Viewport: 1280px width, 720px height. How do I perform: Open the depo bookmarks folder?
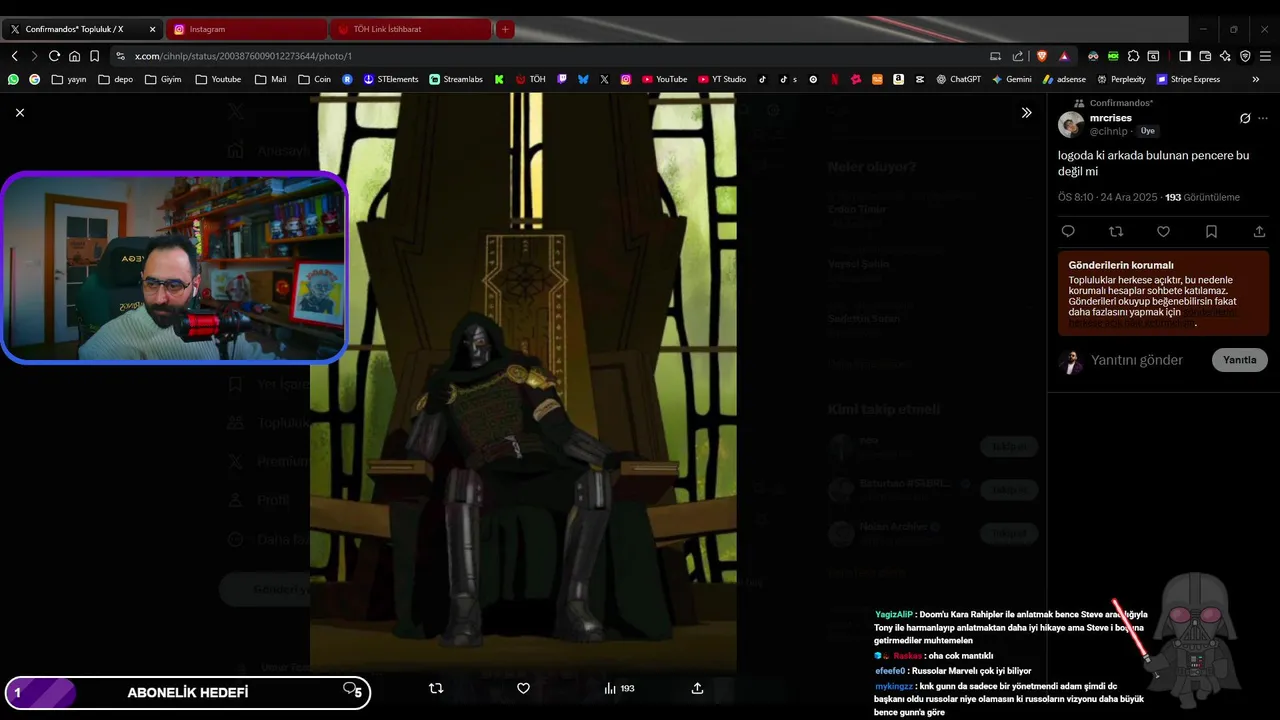[115, 79]
